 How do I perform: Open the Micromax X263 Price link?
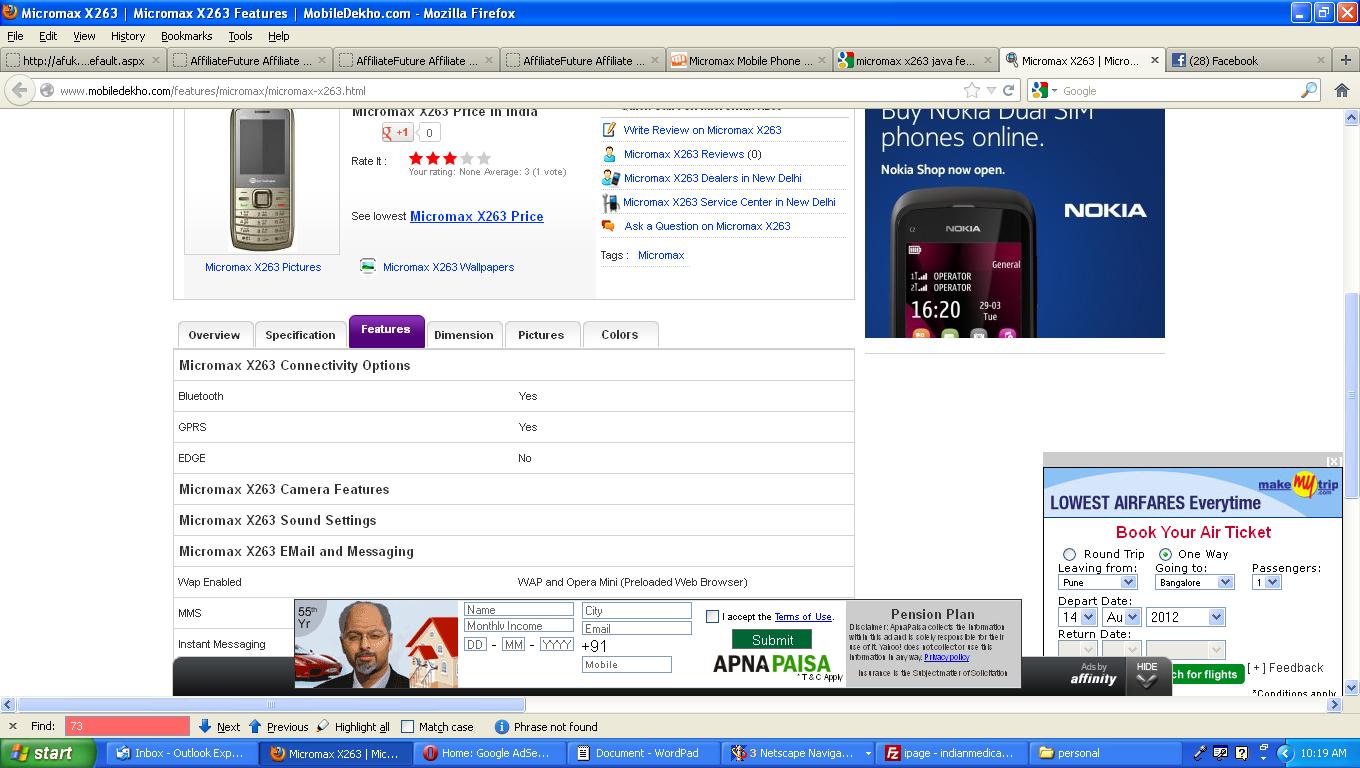(476, 216)
